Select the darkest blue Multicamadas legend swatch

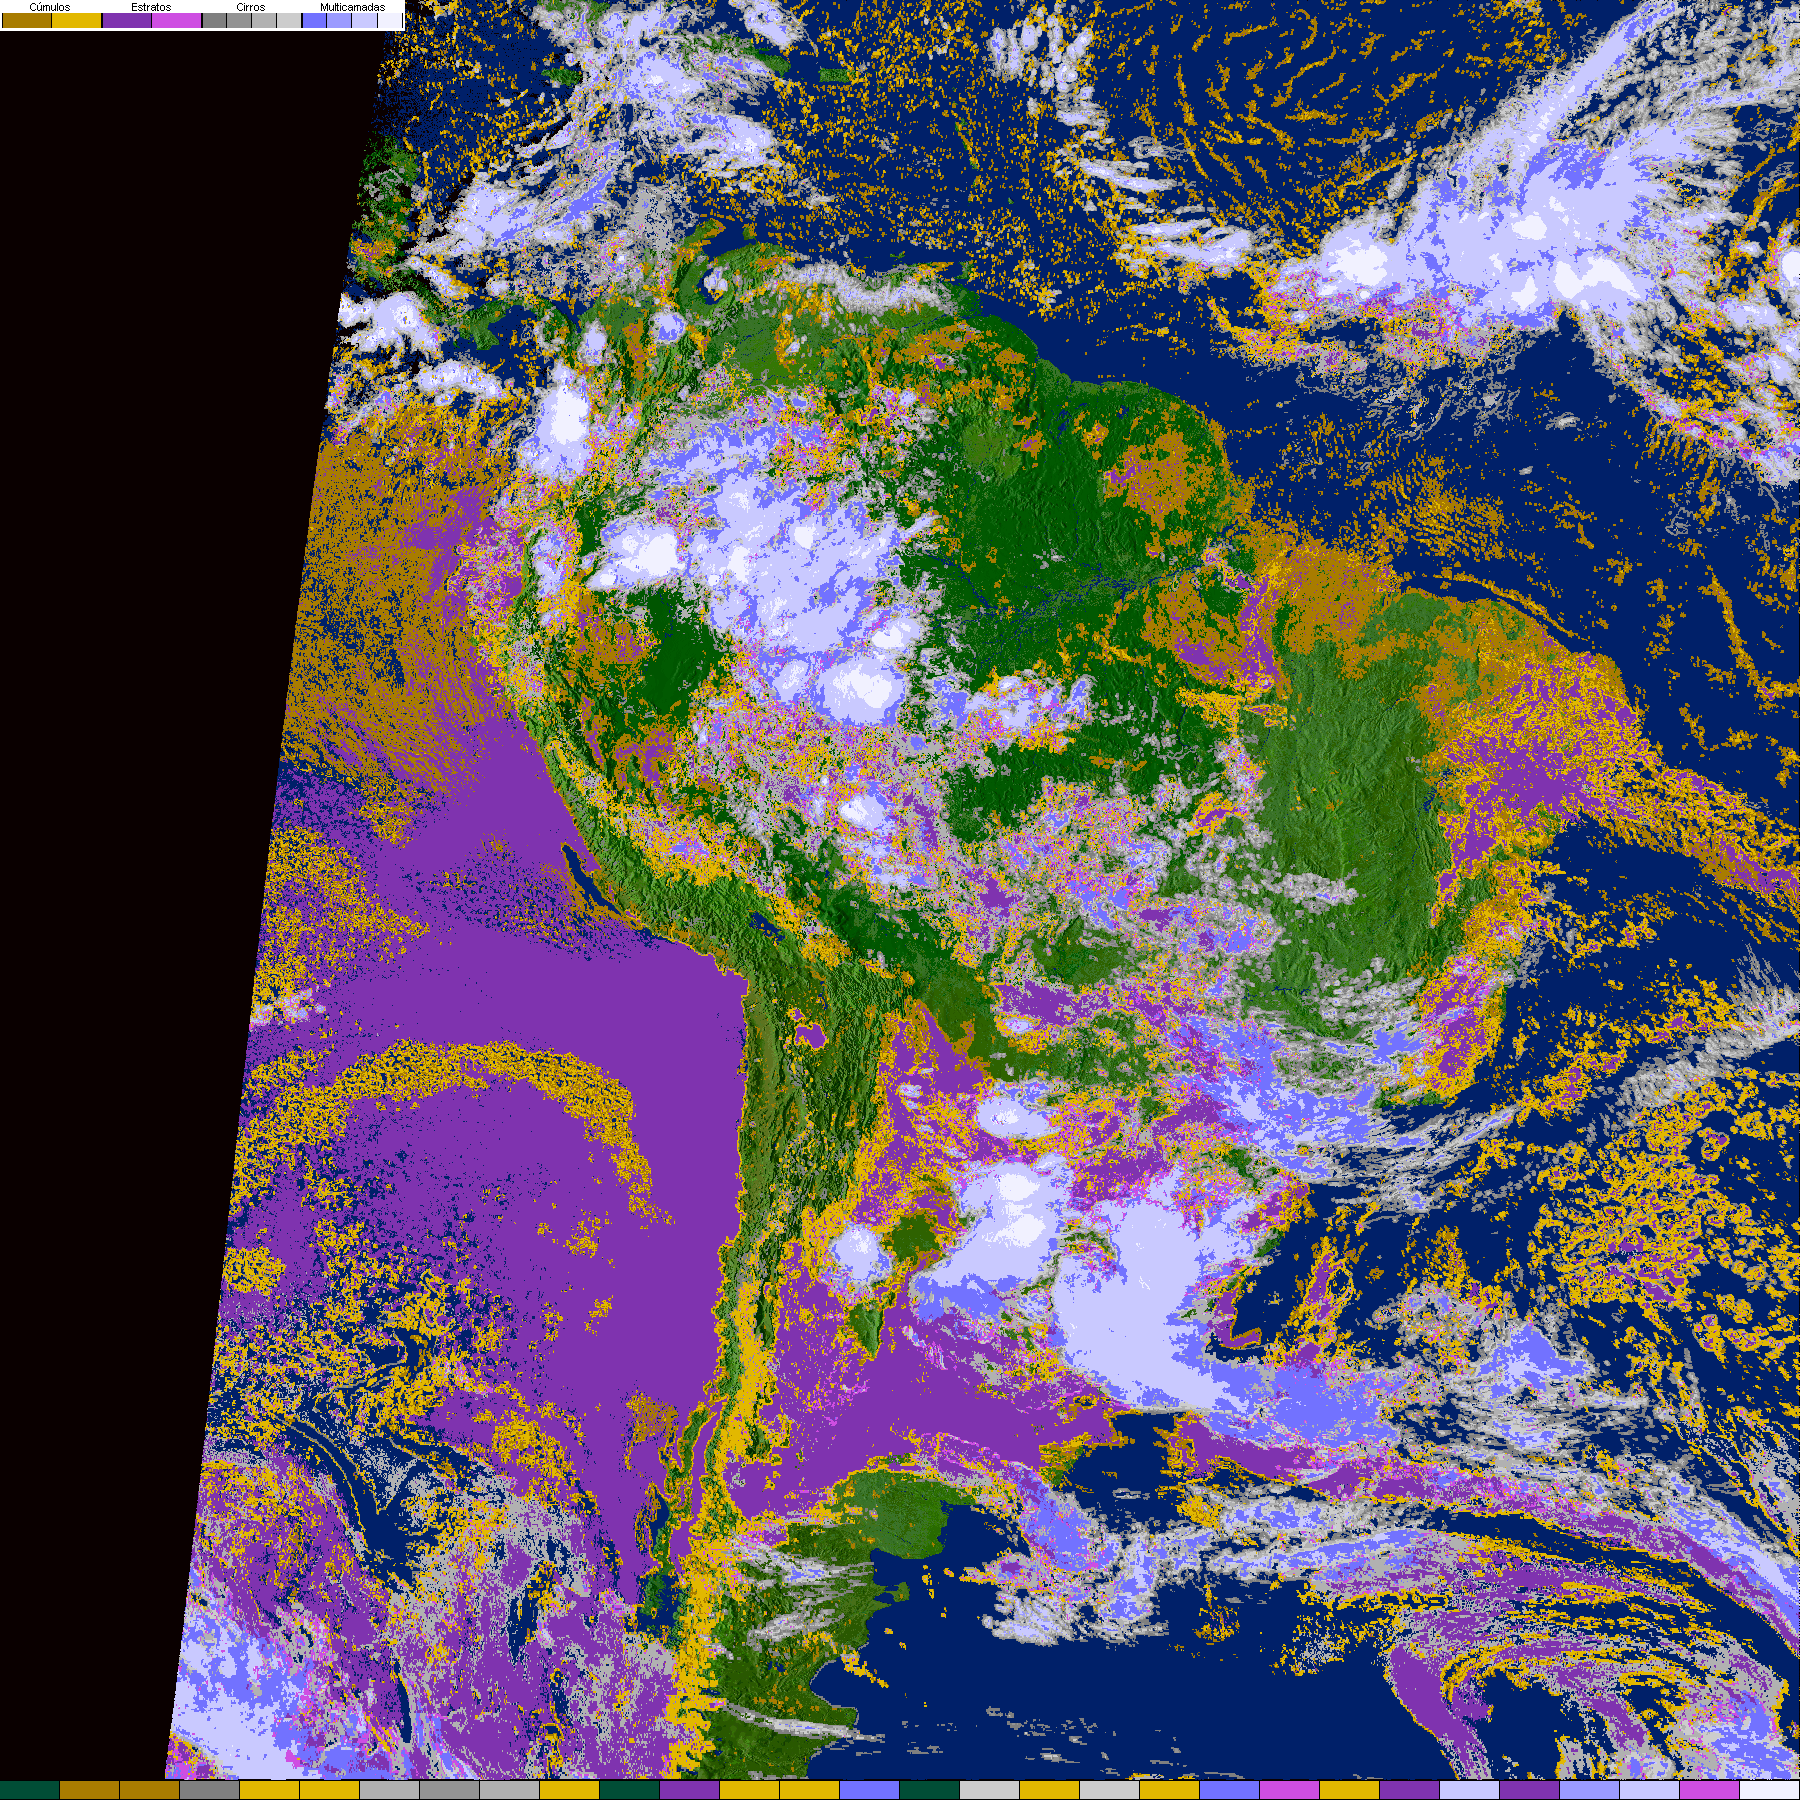[314, 20]
